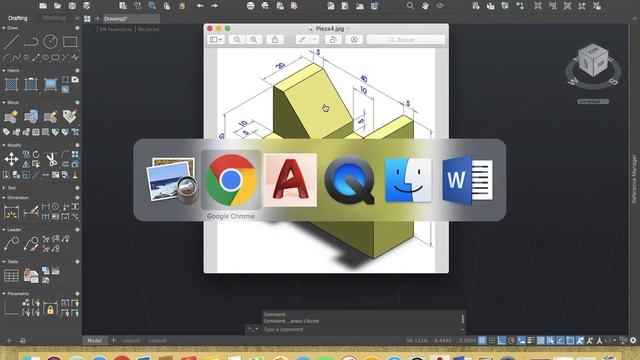This screenshot has height=360, width=640.
Task: Select the Ellipse tool in Draw panel
Action: click(46, 58)
